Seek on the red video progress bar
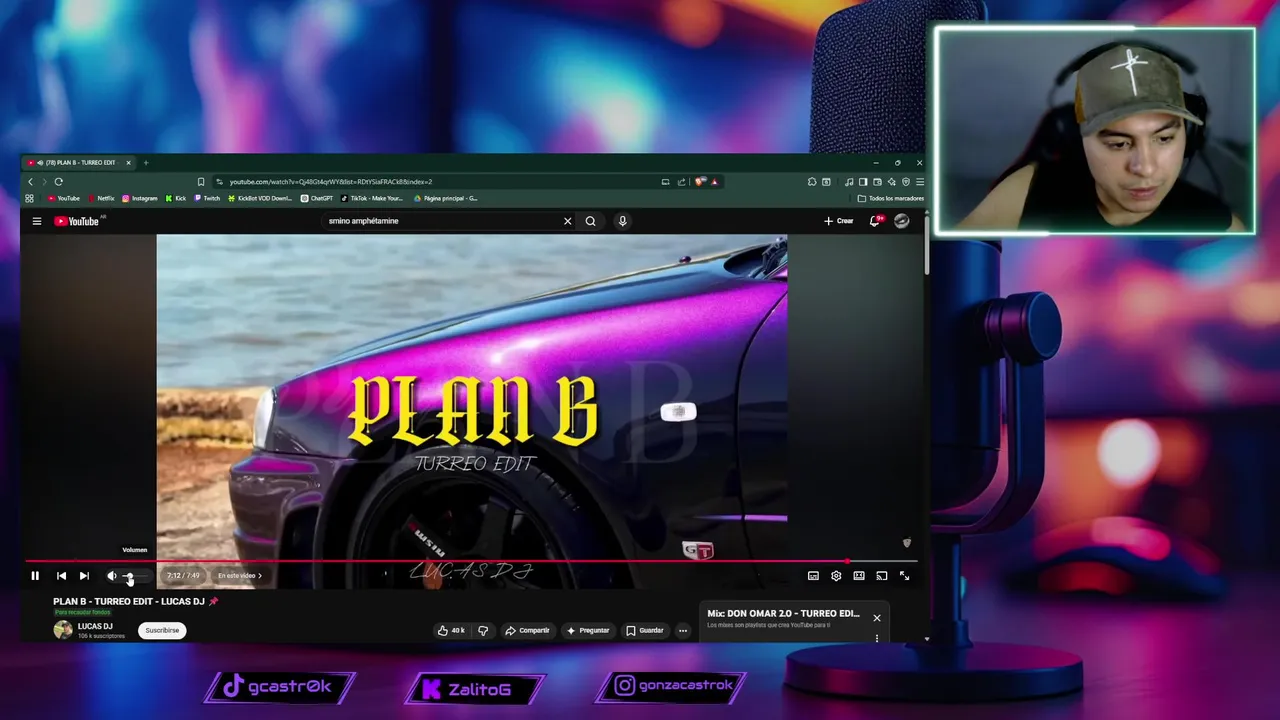The width and height of the screenshot is (1280, 720). pyautogui.click(x=471, y=562)
